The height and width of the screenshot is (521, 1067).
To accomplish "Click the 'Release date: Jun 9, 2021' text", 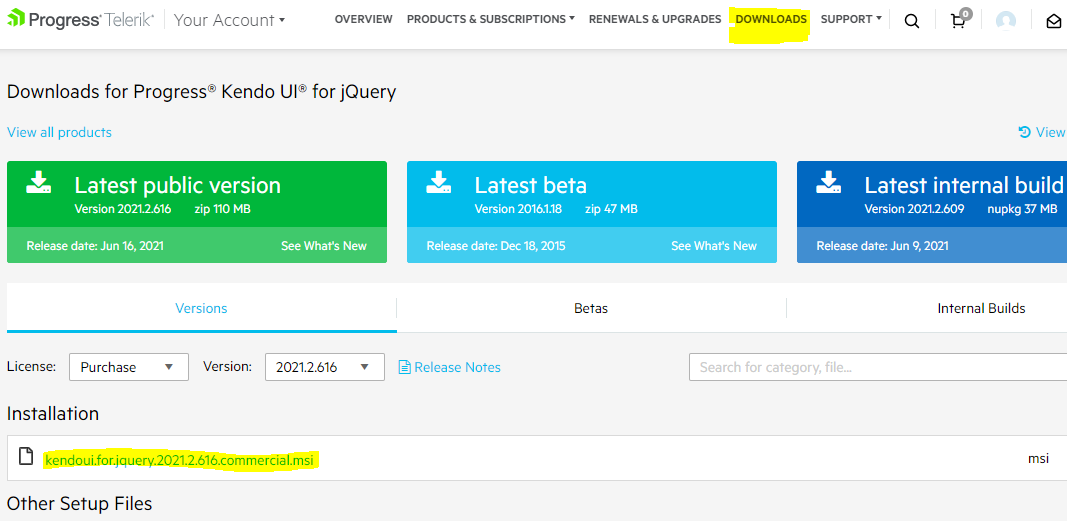I will coord(883,246).
